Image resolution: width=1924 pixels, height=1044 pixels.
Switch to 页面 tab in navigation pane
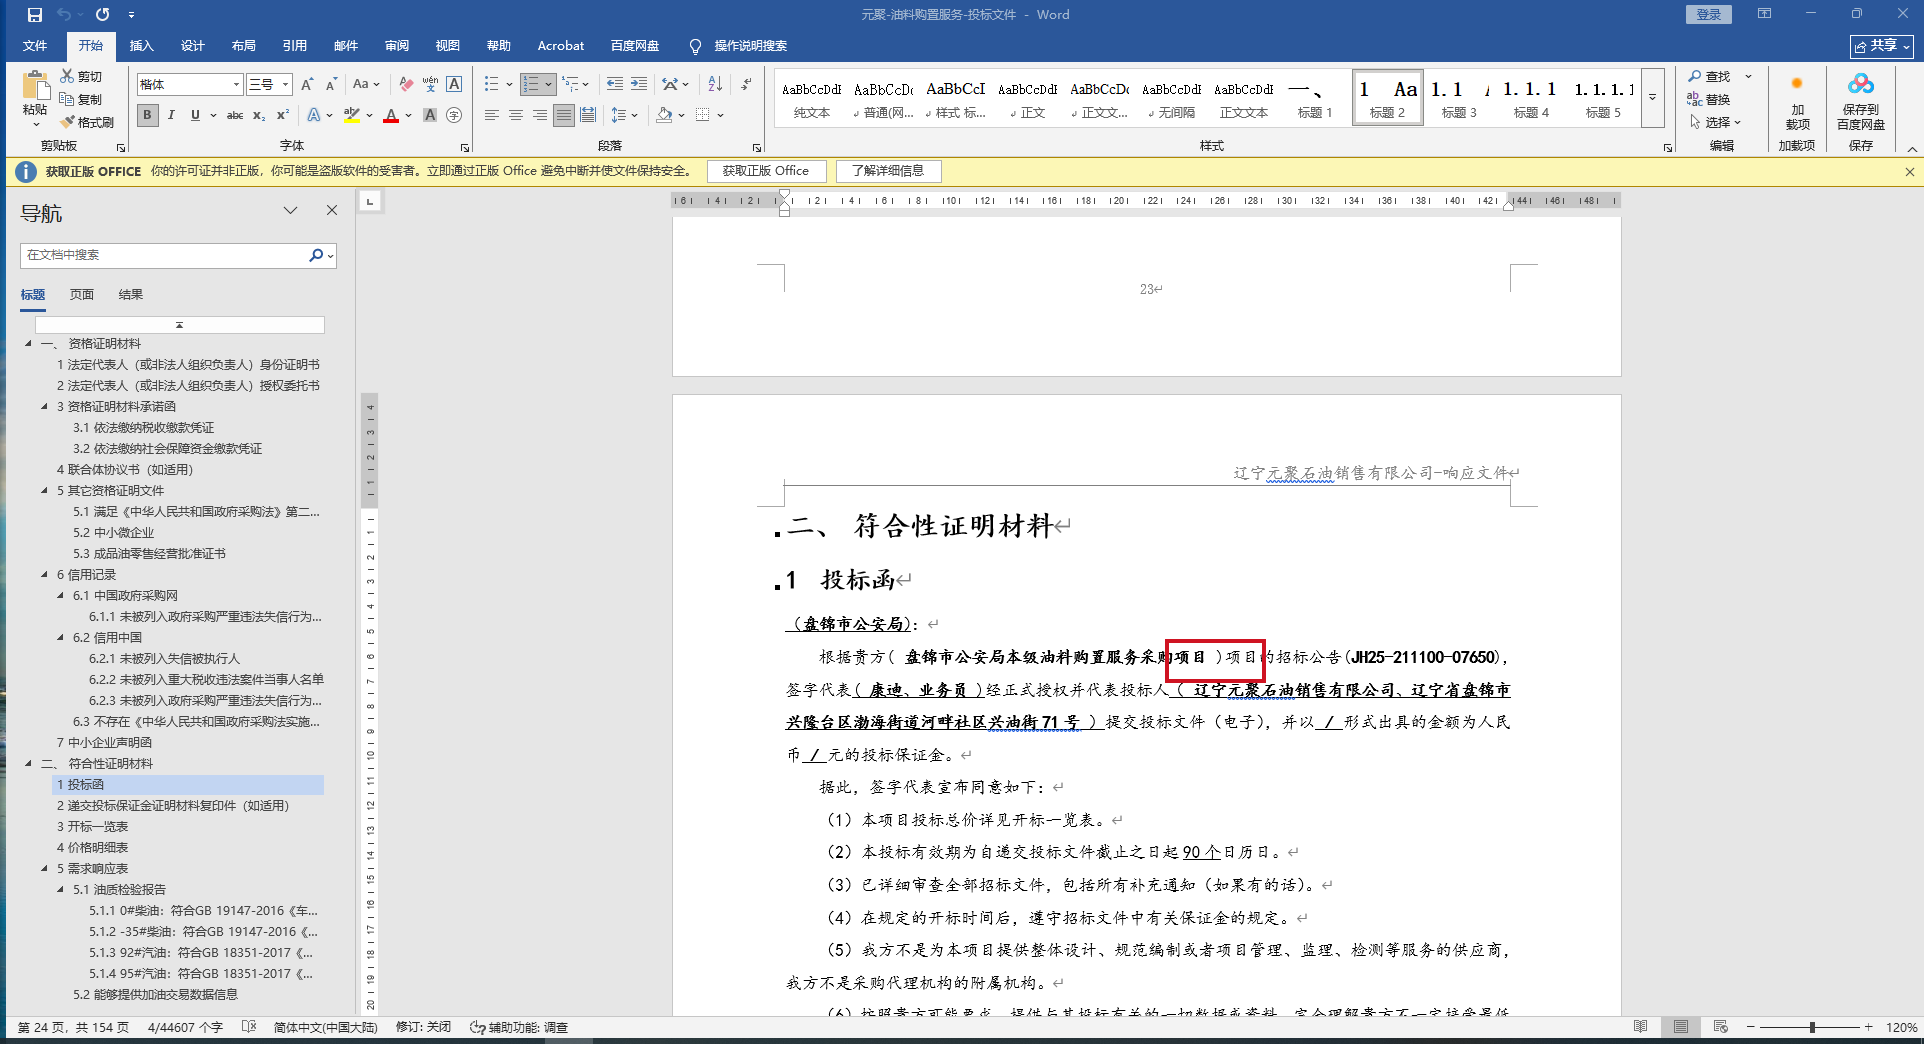(x=81, y=295)
